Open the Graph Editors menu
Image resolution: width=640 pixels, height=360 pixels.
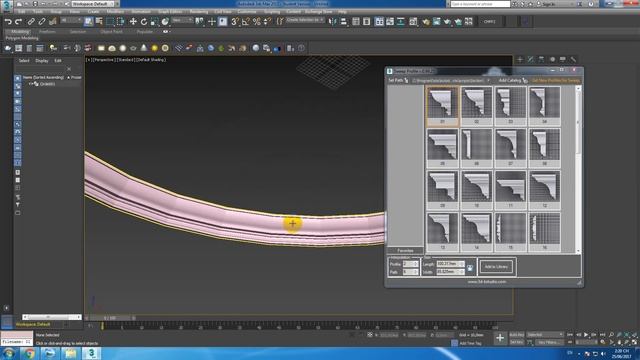(170, 12)
